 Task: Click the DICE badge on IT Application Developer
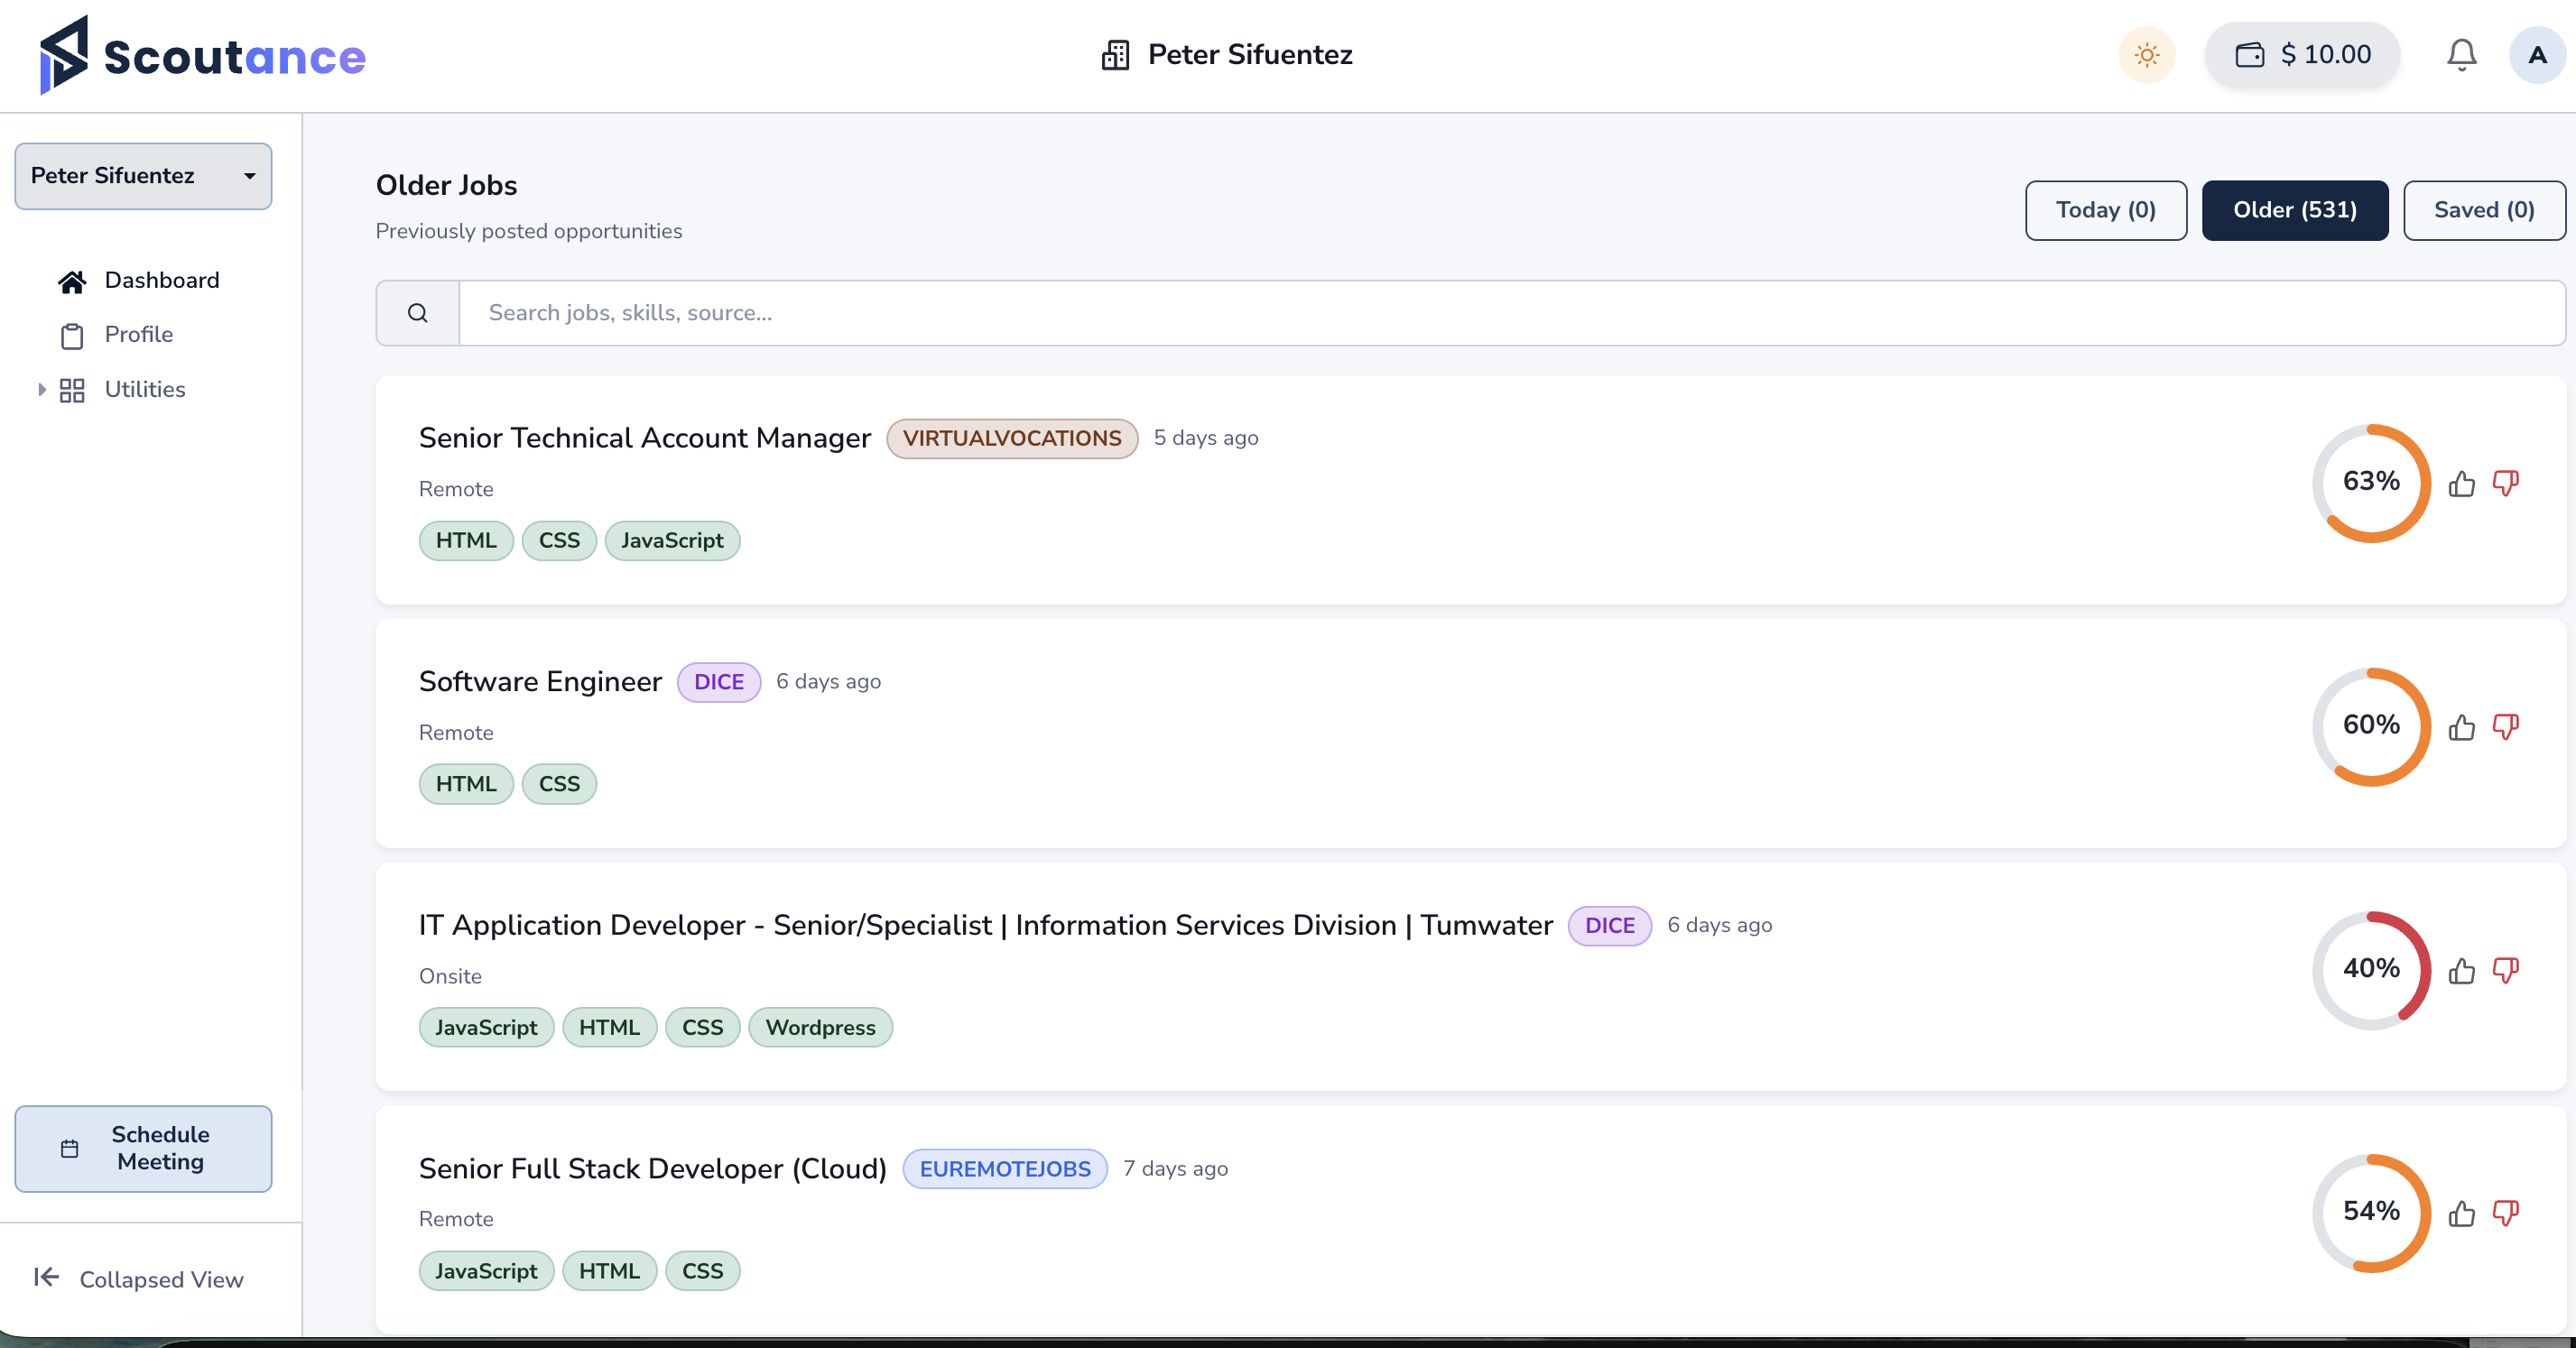(x=1609, y=925)
